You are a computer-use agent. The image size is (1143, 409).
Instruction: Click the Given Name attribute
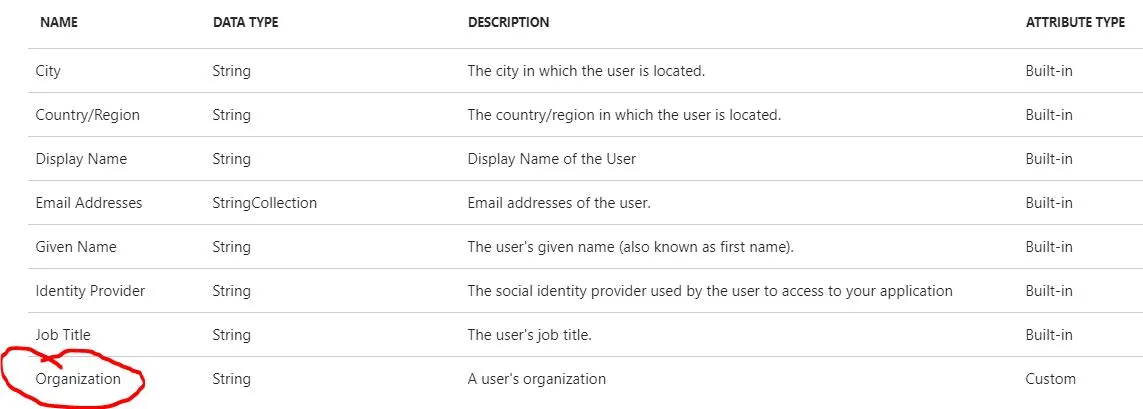point(76,247)
